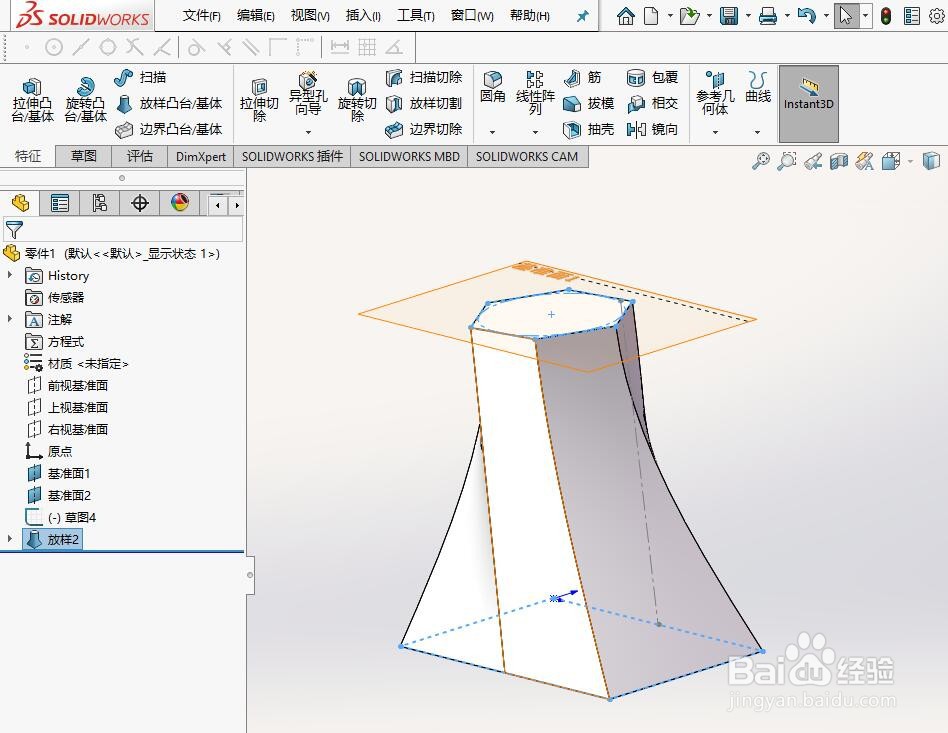
Task: Open Reference Geometry (参考几何体)
Action: [x=715, y=93]
